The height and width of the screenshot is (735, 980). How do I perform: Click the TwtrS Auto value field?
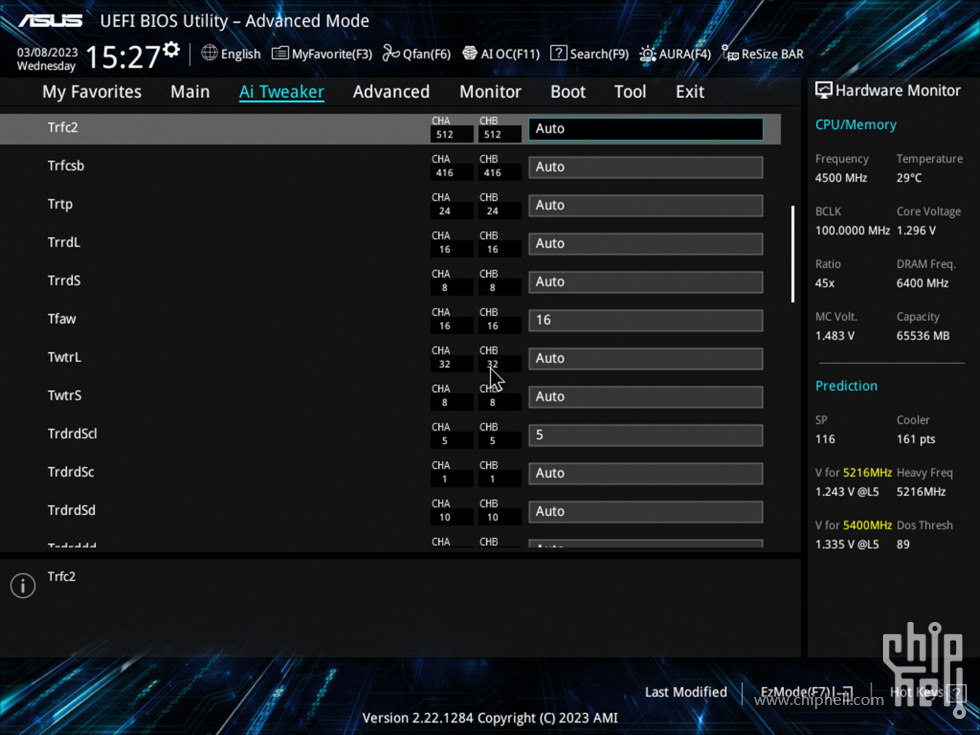[x=646, y=397]
